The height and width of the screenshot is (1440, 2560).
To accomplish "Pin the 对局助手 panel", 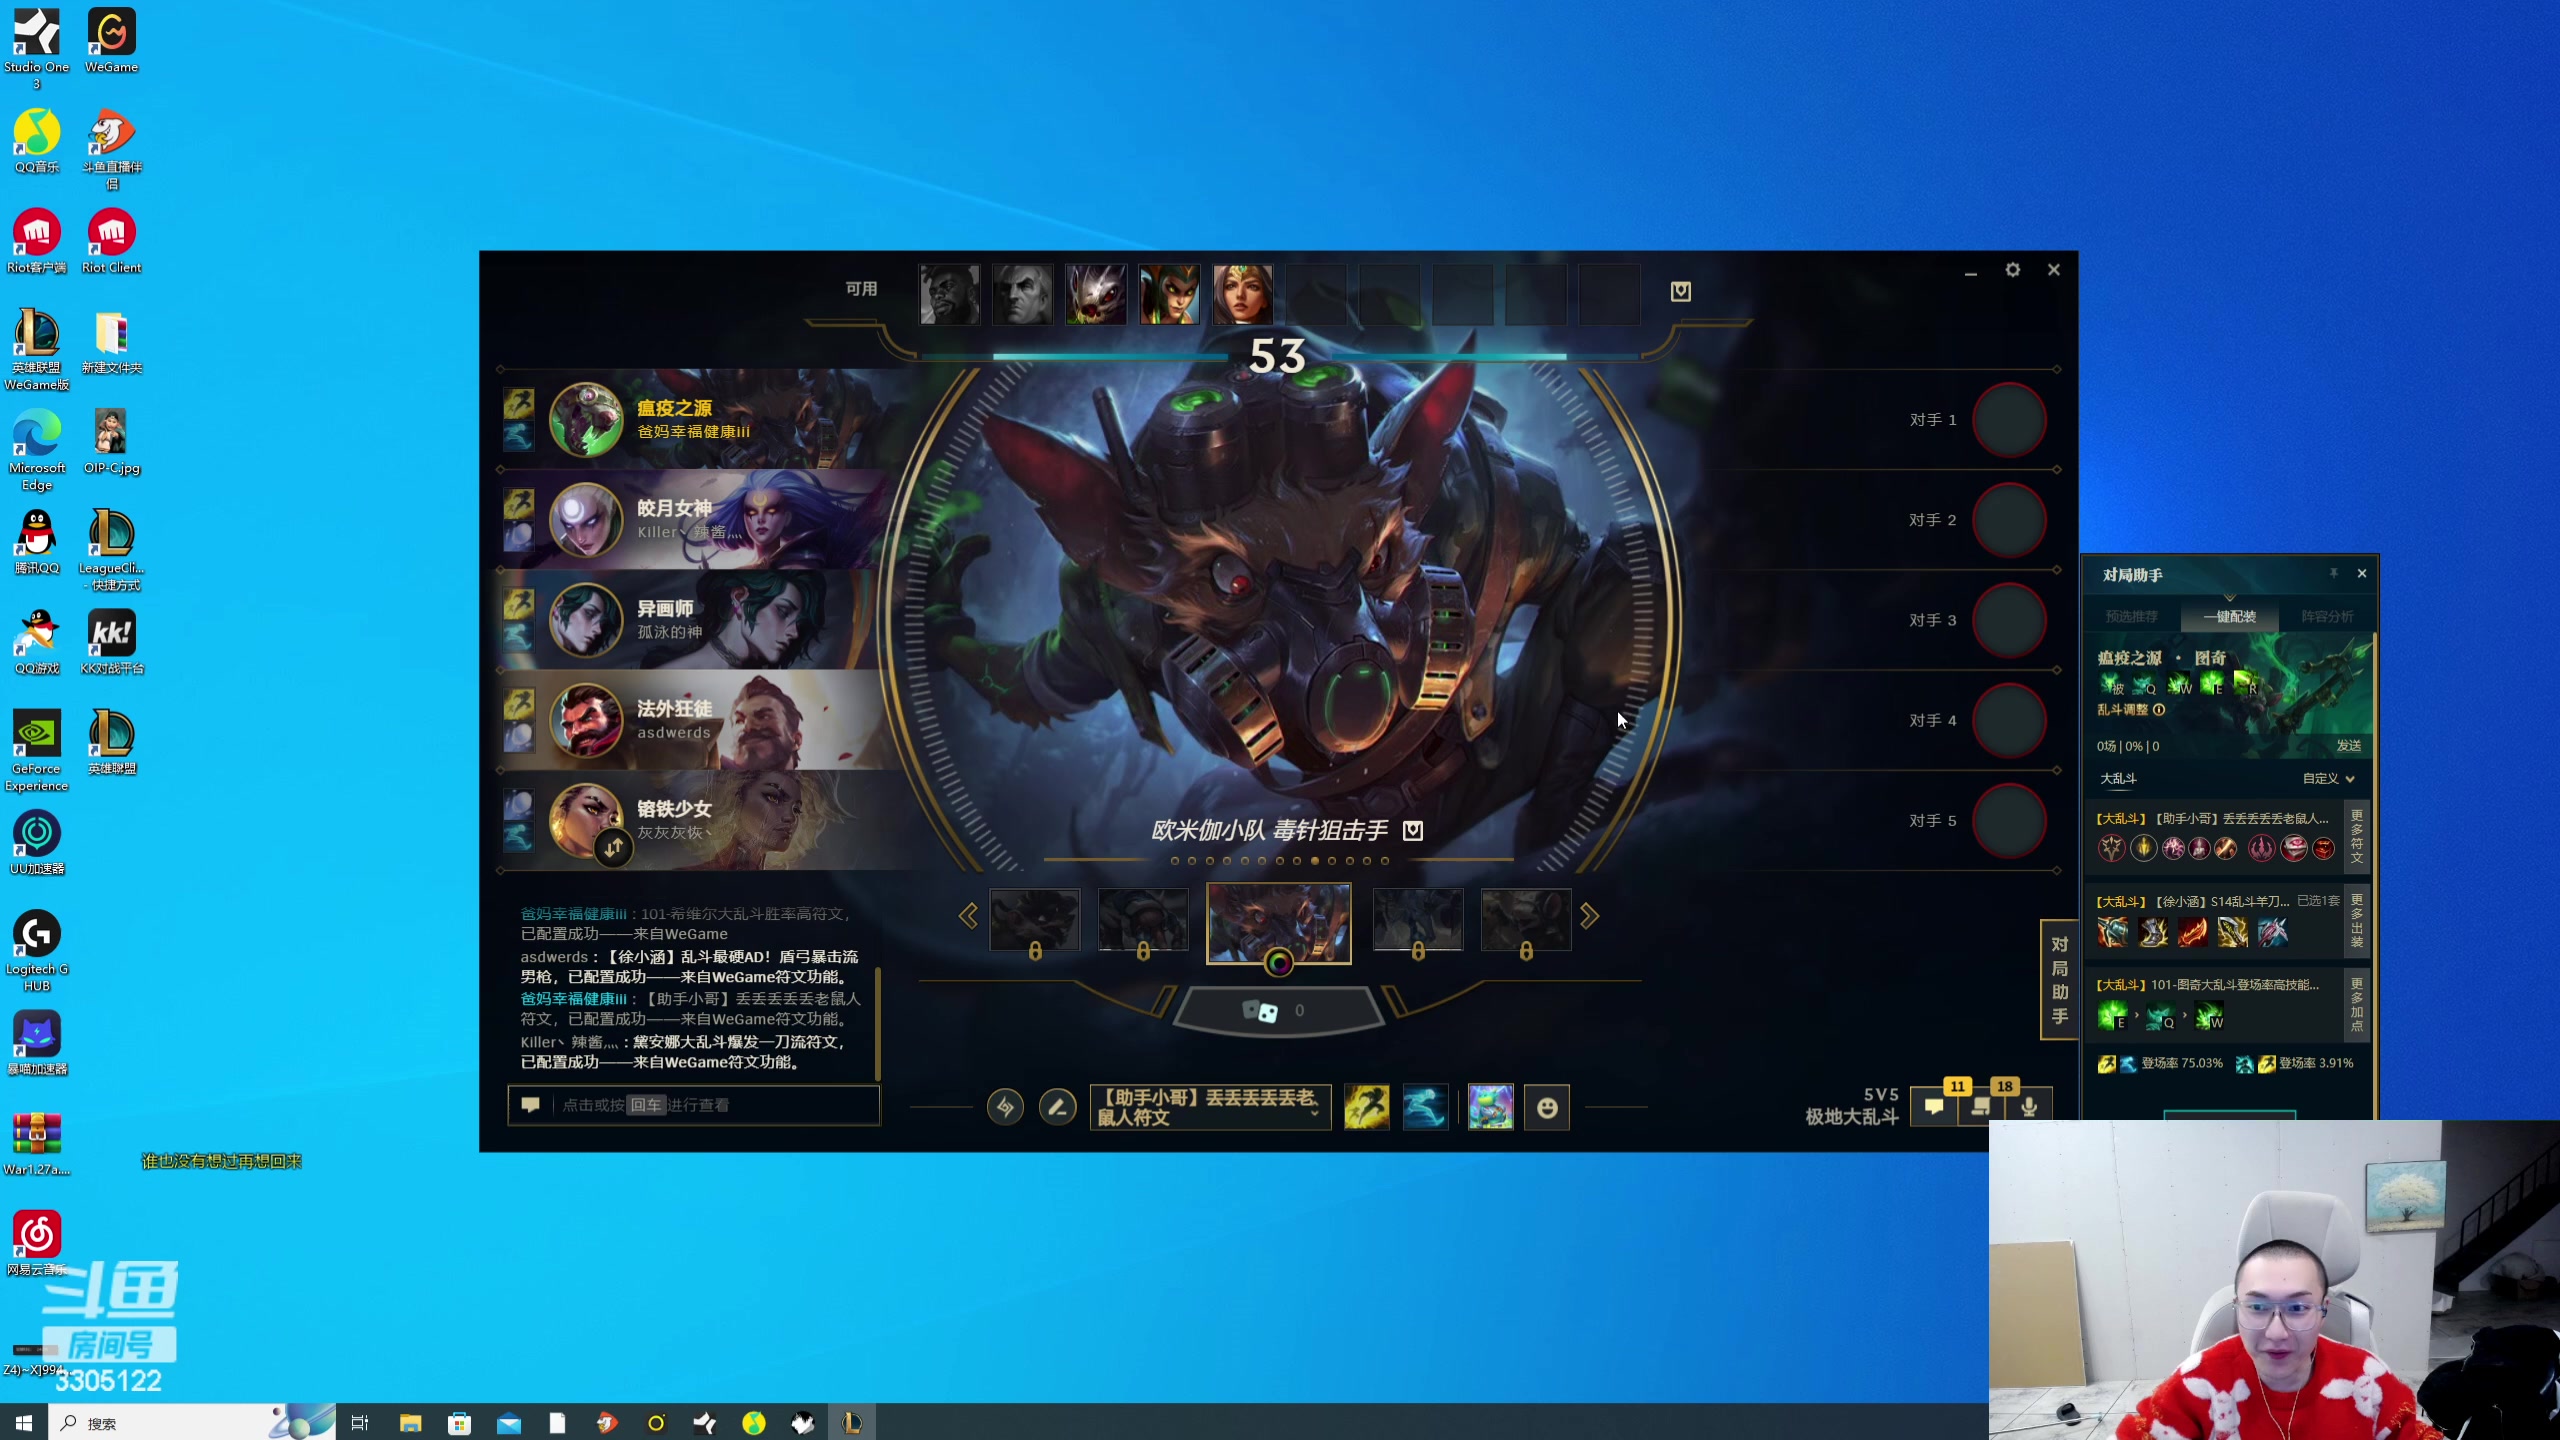I will coord(2334,573).
